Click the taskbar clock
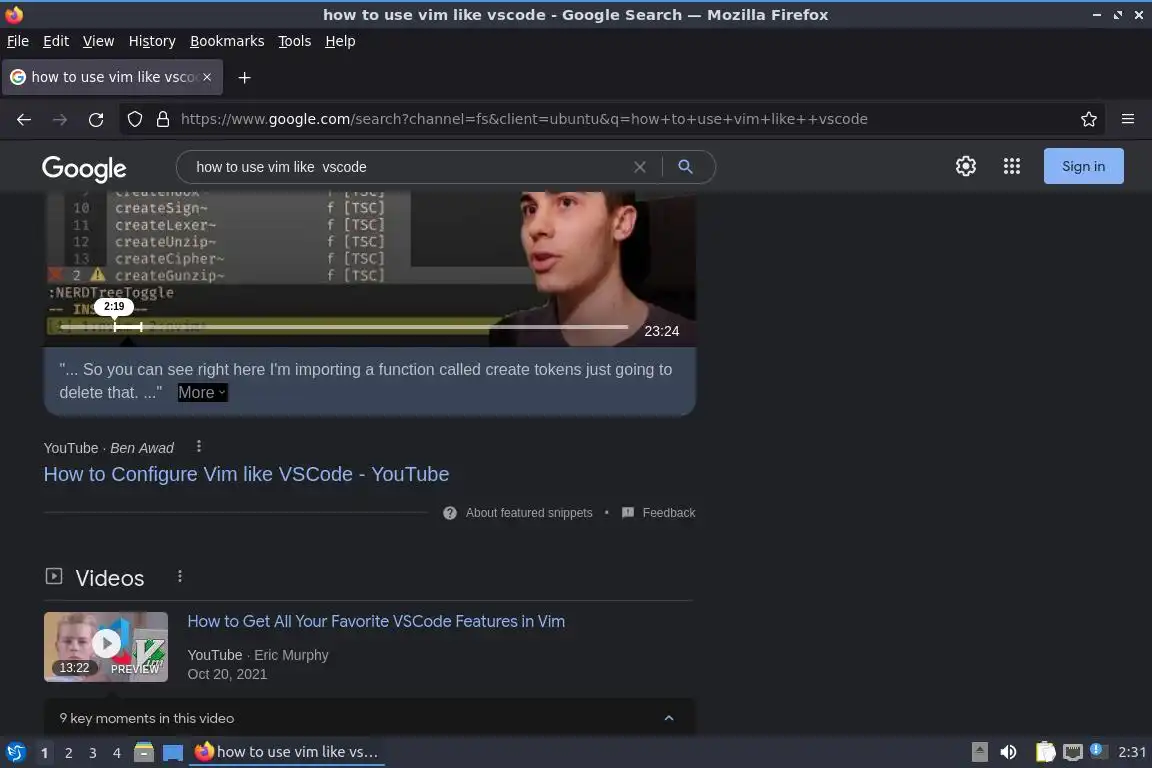 click(x=1131, y=752)
